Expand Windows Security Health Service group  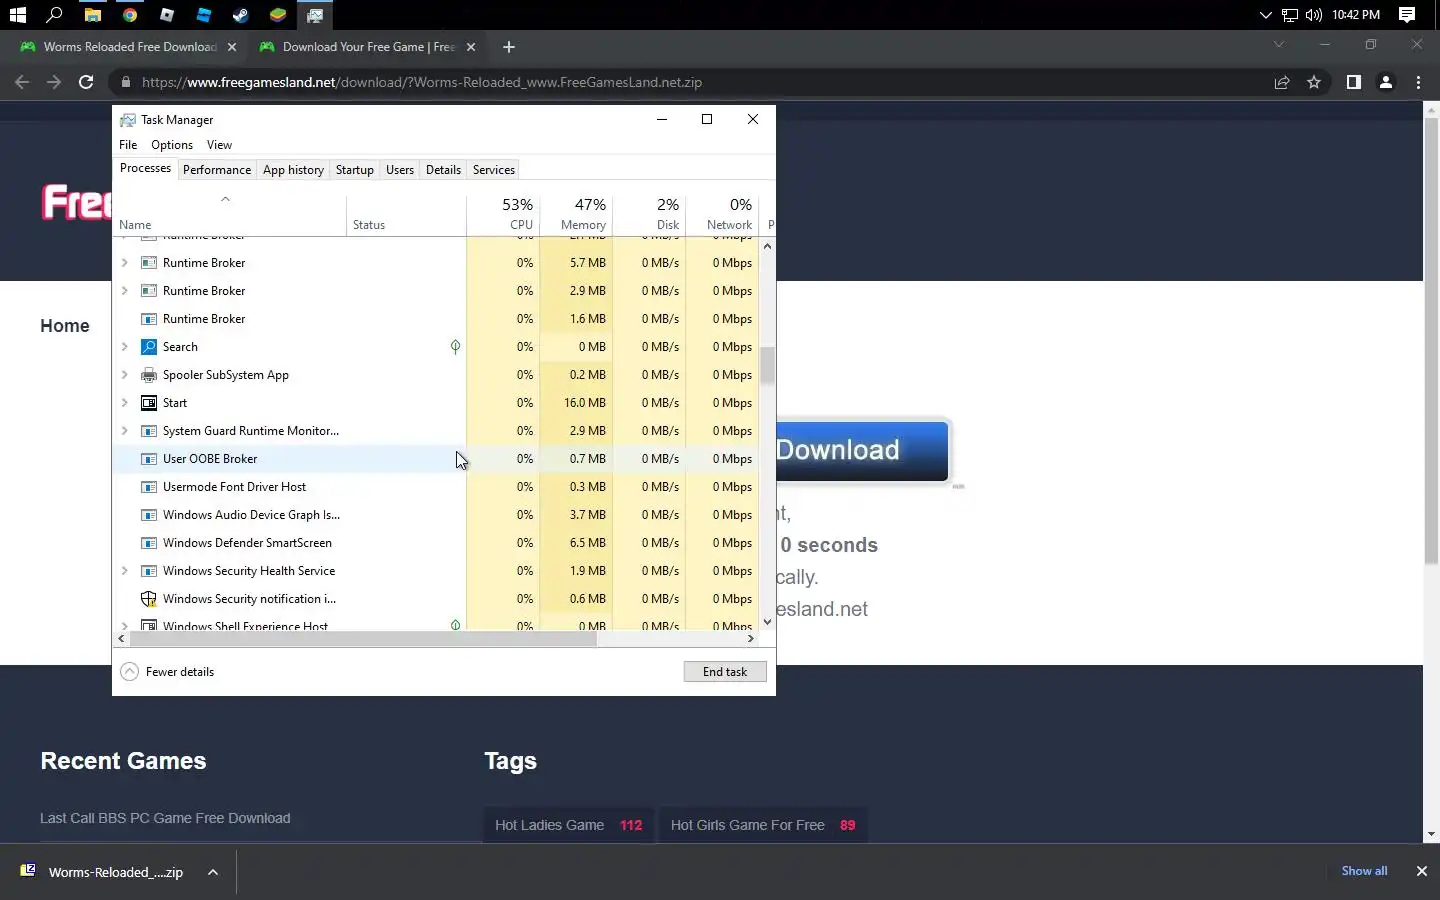[124, 571]
